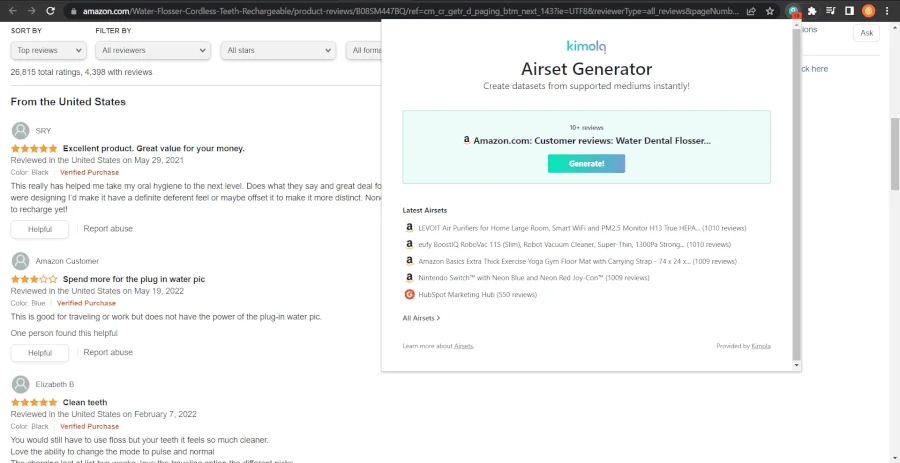The image size is (900, 463).
Task: Toggle the browser side panel icon
Action: 849,11
